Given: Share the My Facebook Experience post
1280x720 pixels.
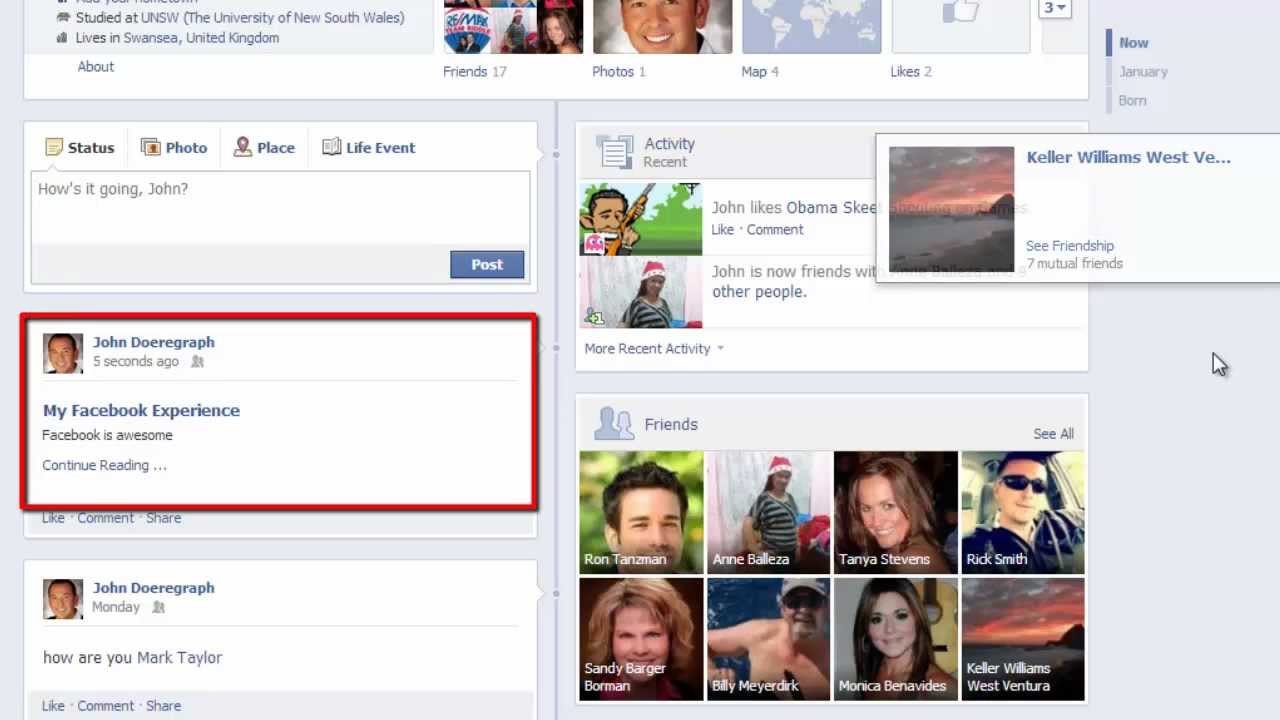Looking at the screenshot, I should pyautogui.click(x=163, y=518).
